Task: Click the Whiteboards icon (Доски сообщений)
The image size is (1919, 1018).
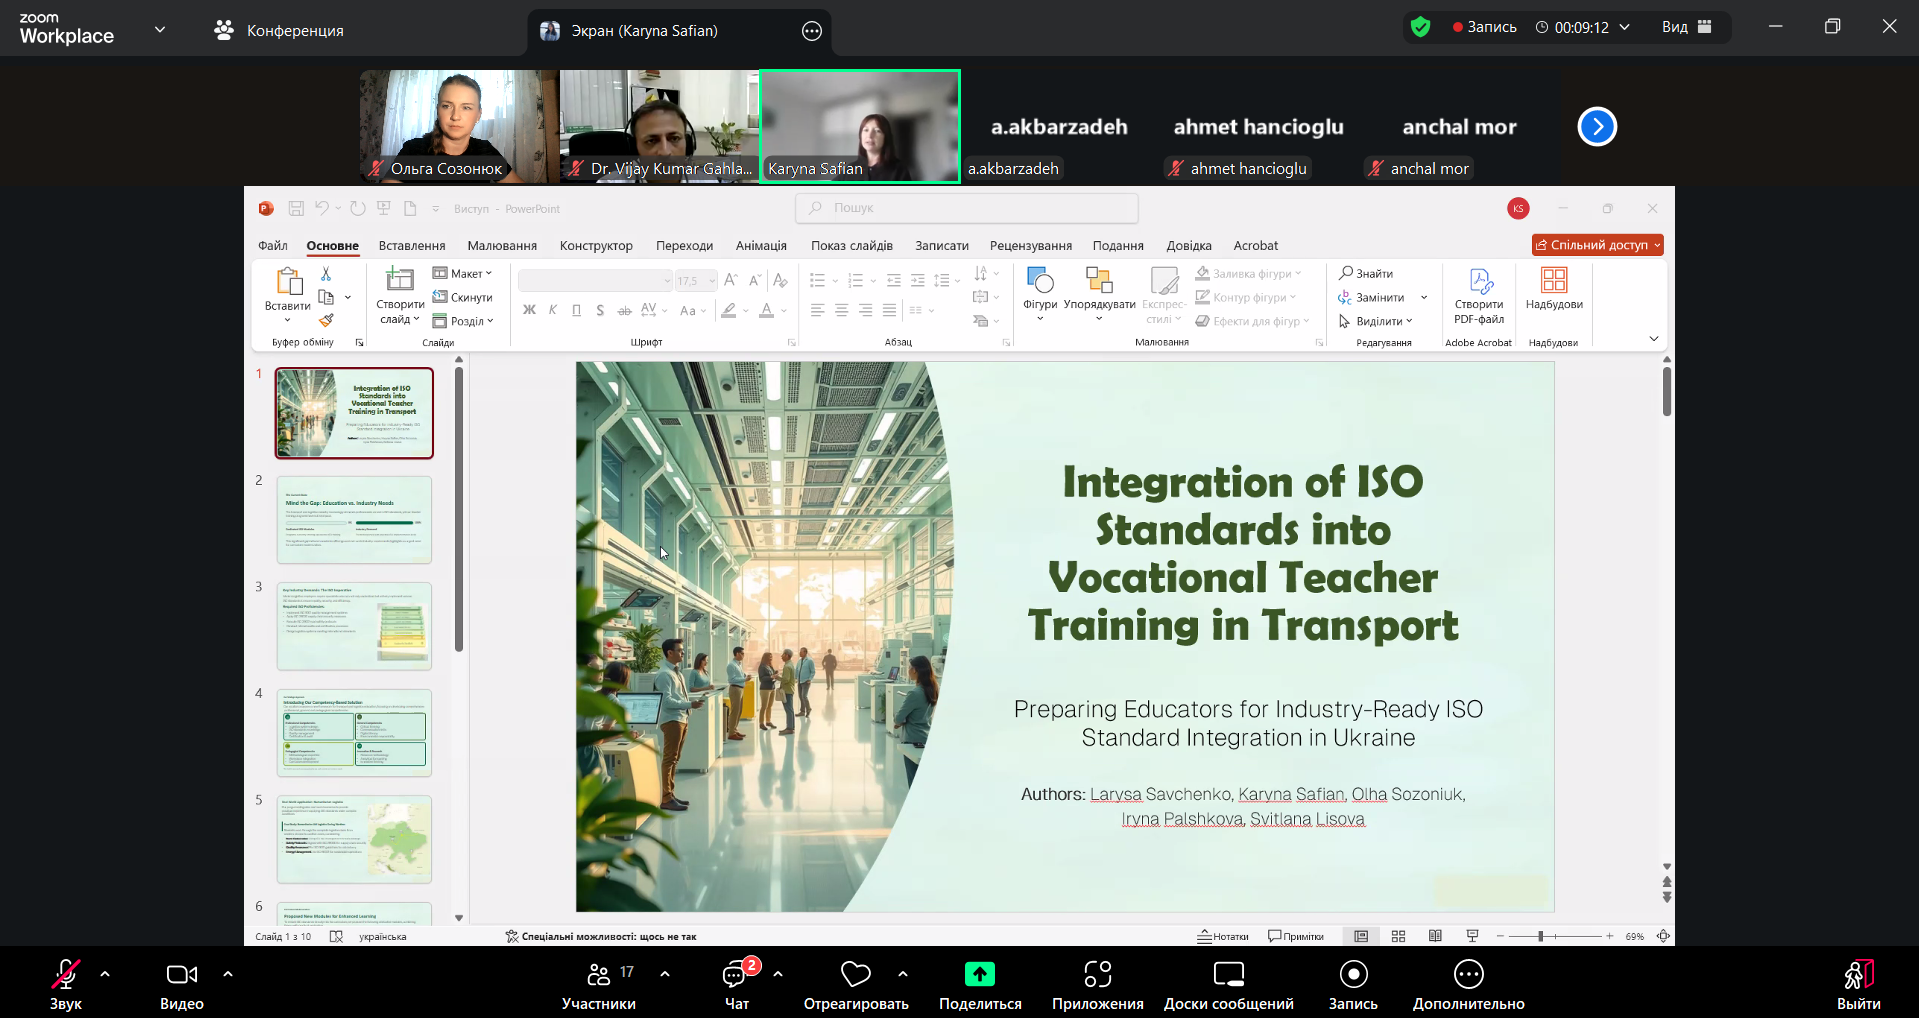Action: click(x=1228, y=975)
